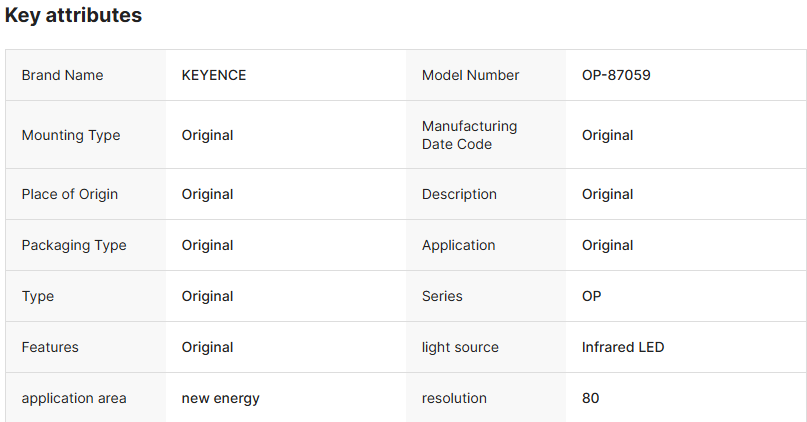The height and width of the screenshot is (422, 807).
Task: Click the "Packaging Type" label
Action: pos(74,245)
